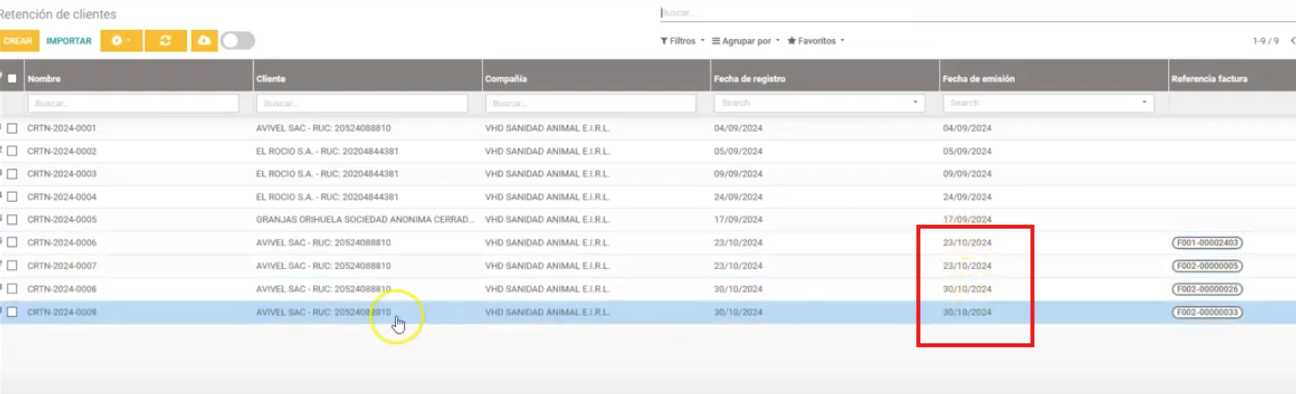Screen dimensions: 1296x394
Task: Open record CRTN-2024-0004
Action: coord(62,197)
